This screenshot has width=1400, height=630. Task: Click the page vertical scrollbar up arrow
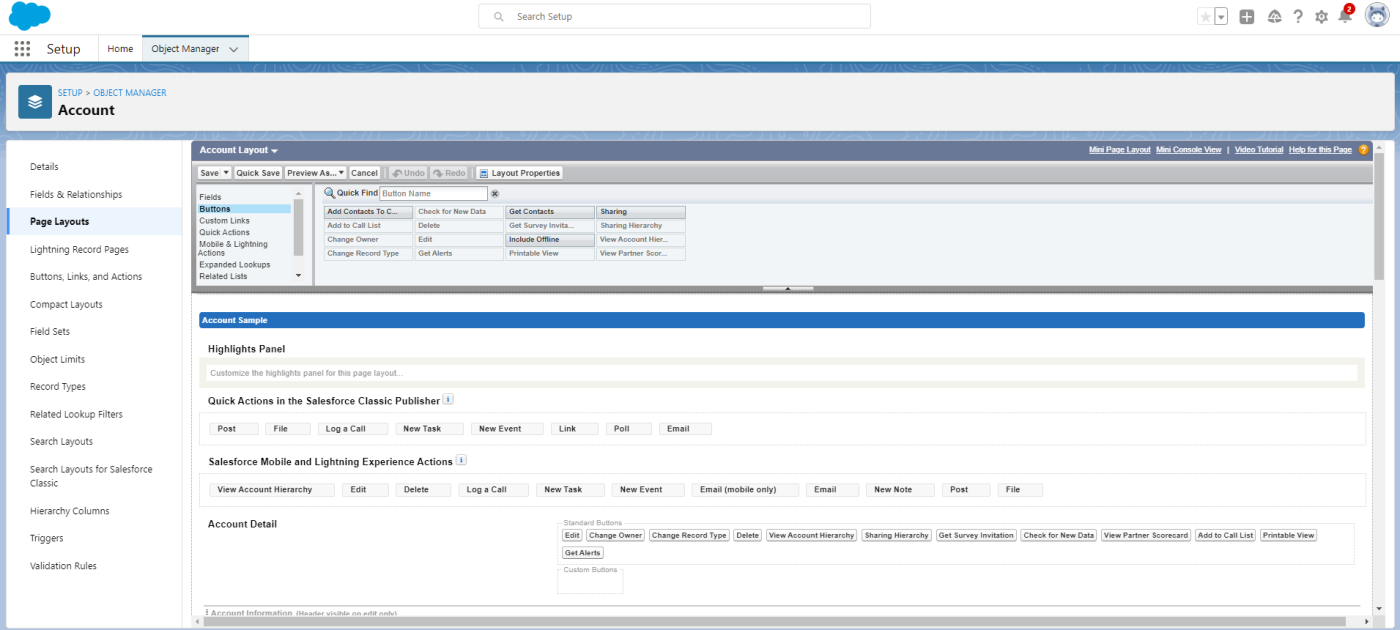(1379, 146)
